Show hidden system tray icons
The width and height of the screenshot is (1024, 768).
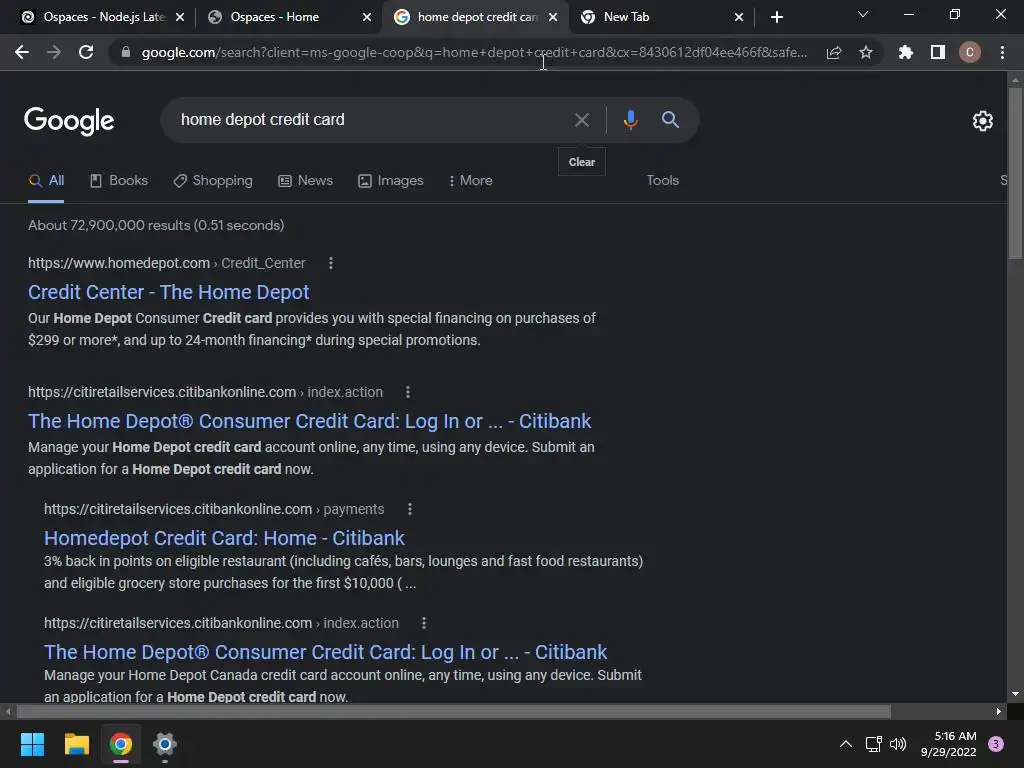click(x=846, y=744)
